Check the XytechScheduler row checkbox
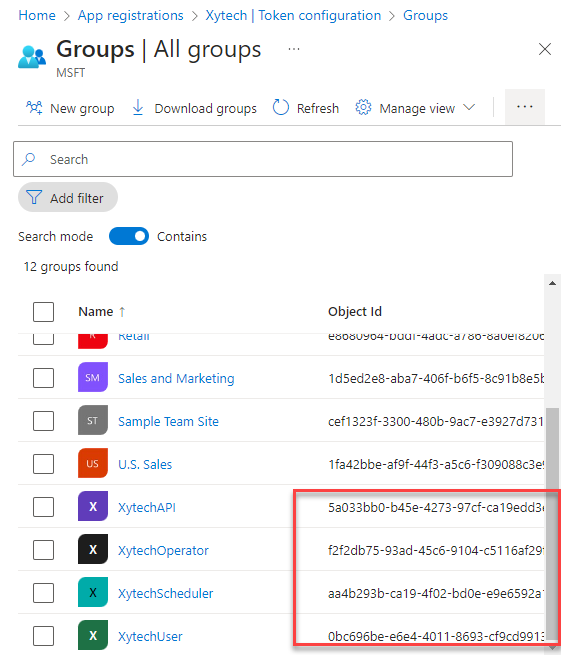Image resolution: width=561 pixels, height=655 pixels. tap(43, 593)
